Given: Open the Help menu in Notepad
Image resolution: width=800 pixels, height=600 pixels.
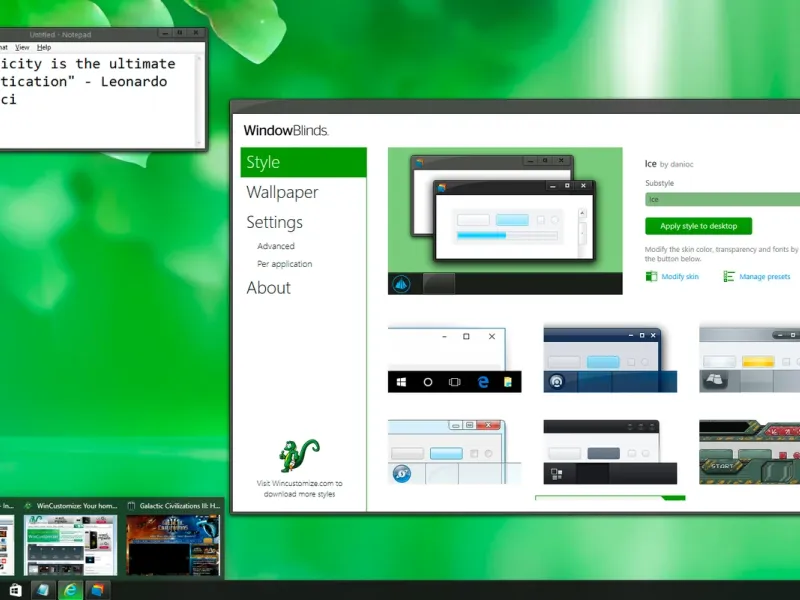Looking at the screenshot, I should point(44,47).
